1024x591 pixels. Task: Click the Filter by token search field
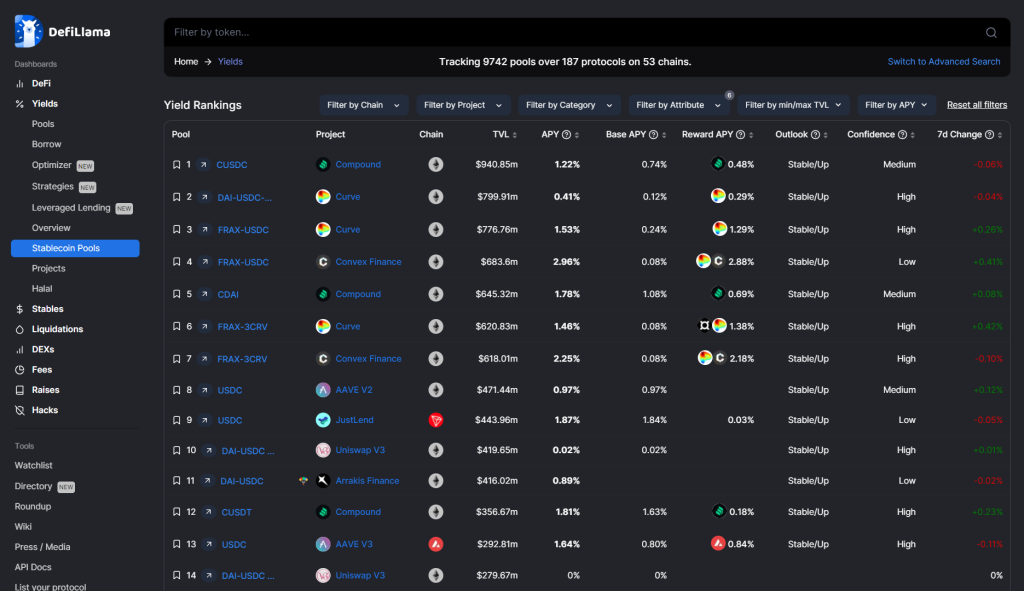[x=575, y=32]
